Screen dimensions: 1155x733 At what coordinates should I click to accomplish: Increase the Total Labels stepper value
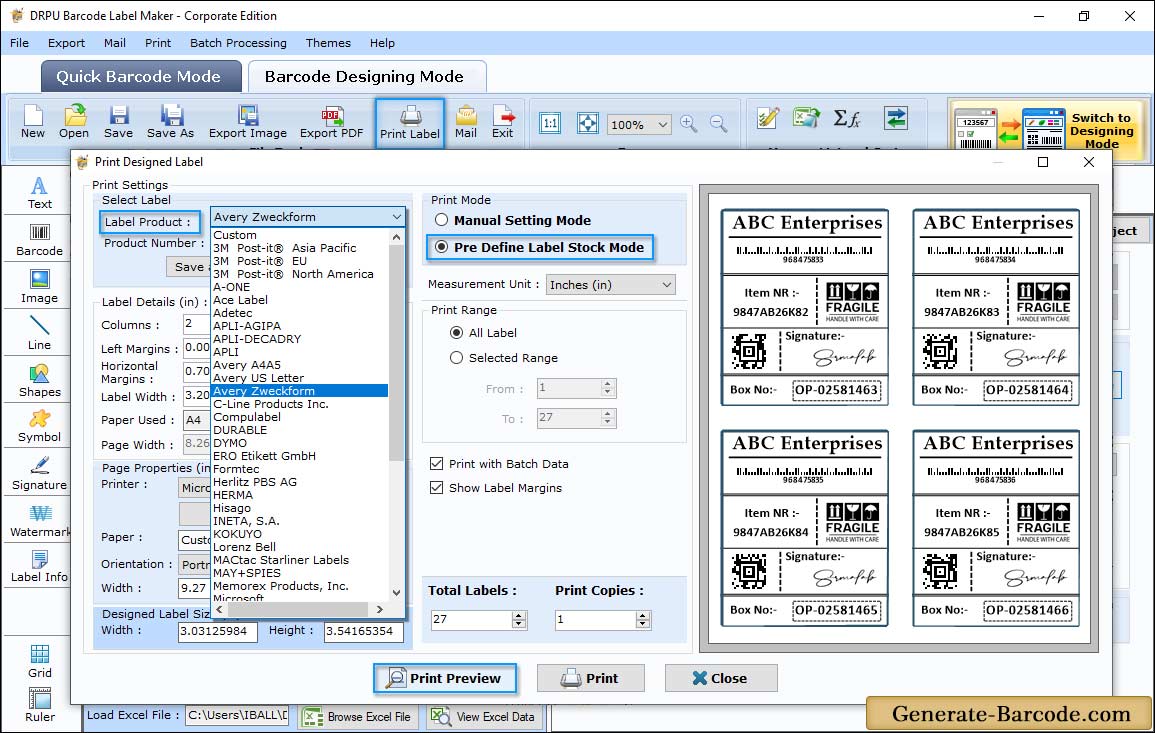tap(519, 615)
